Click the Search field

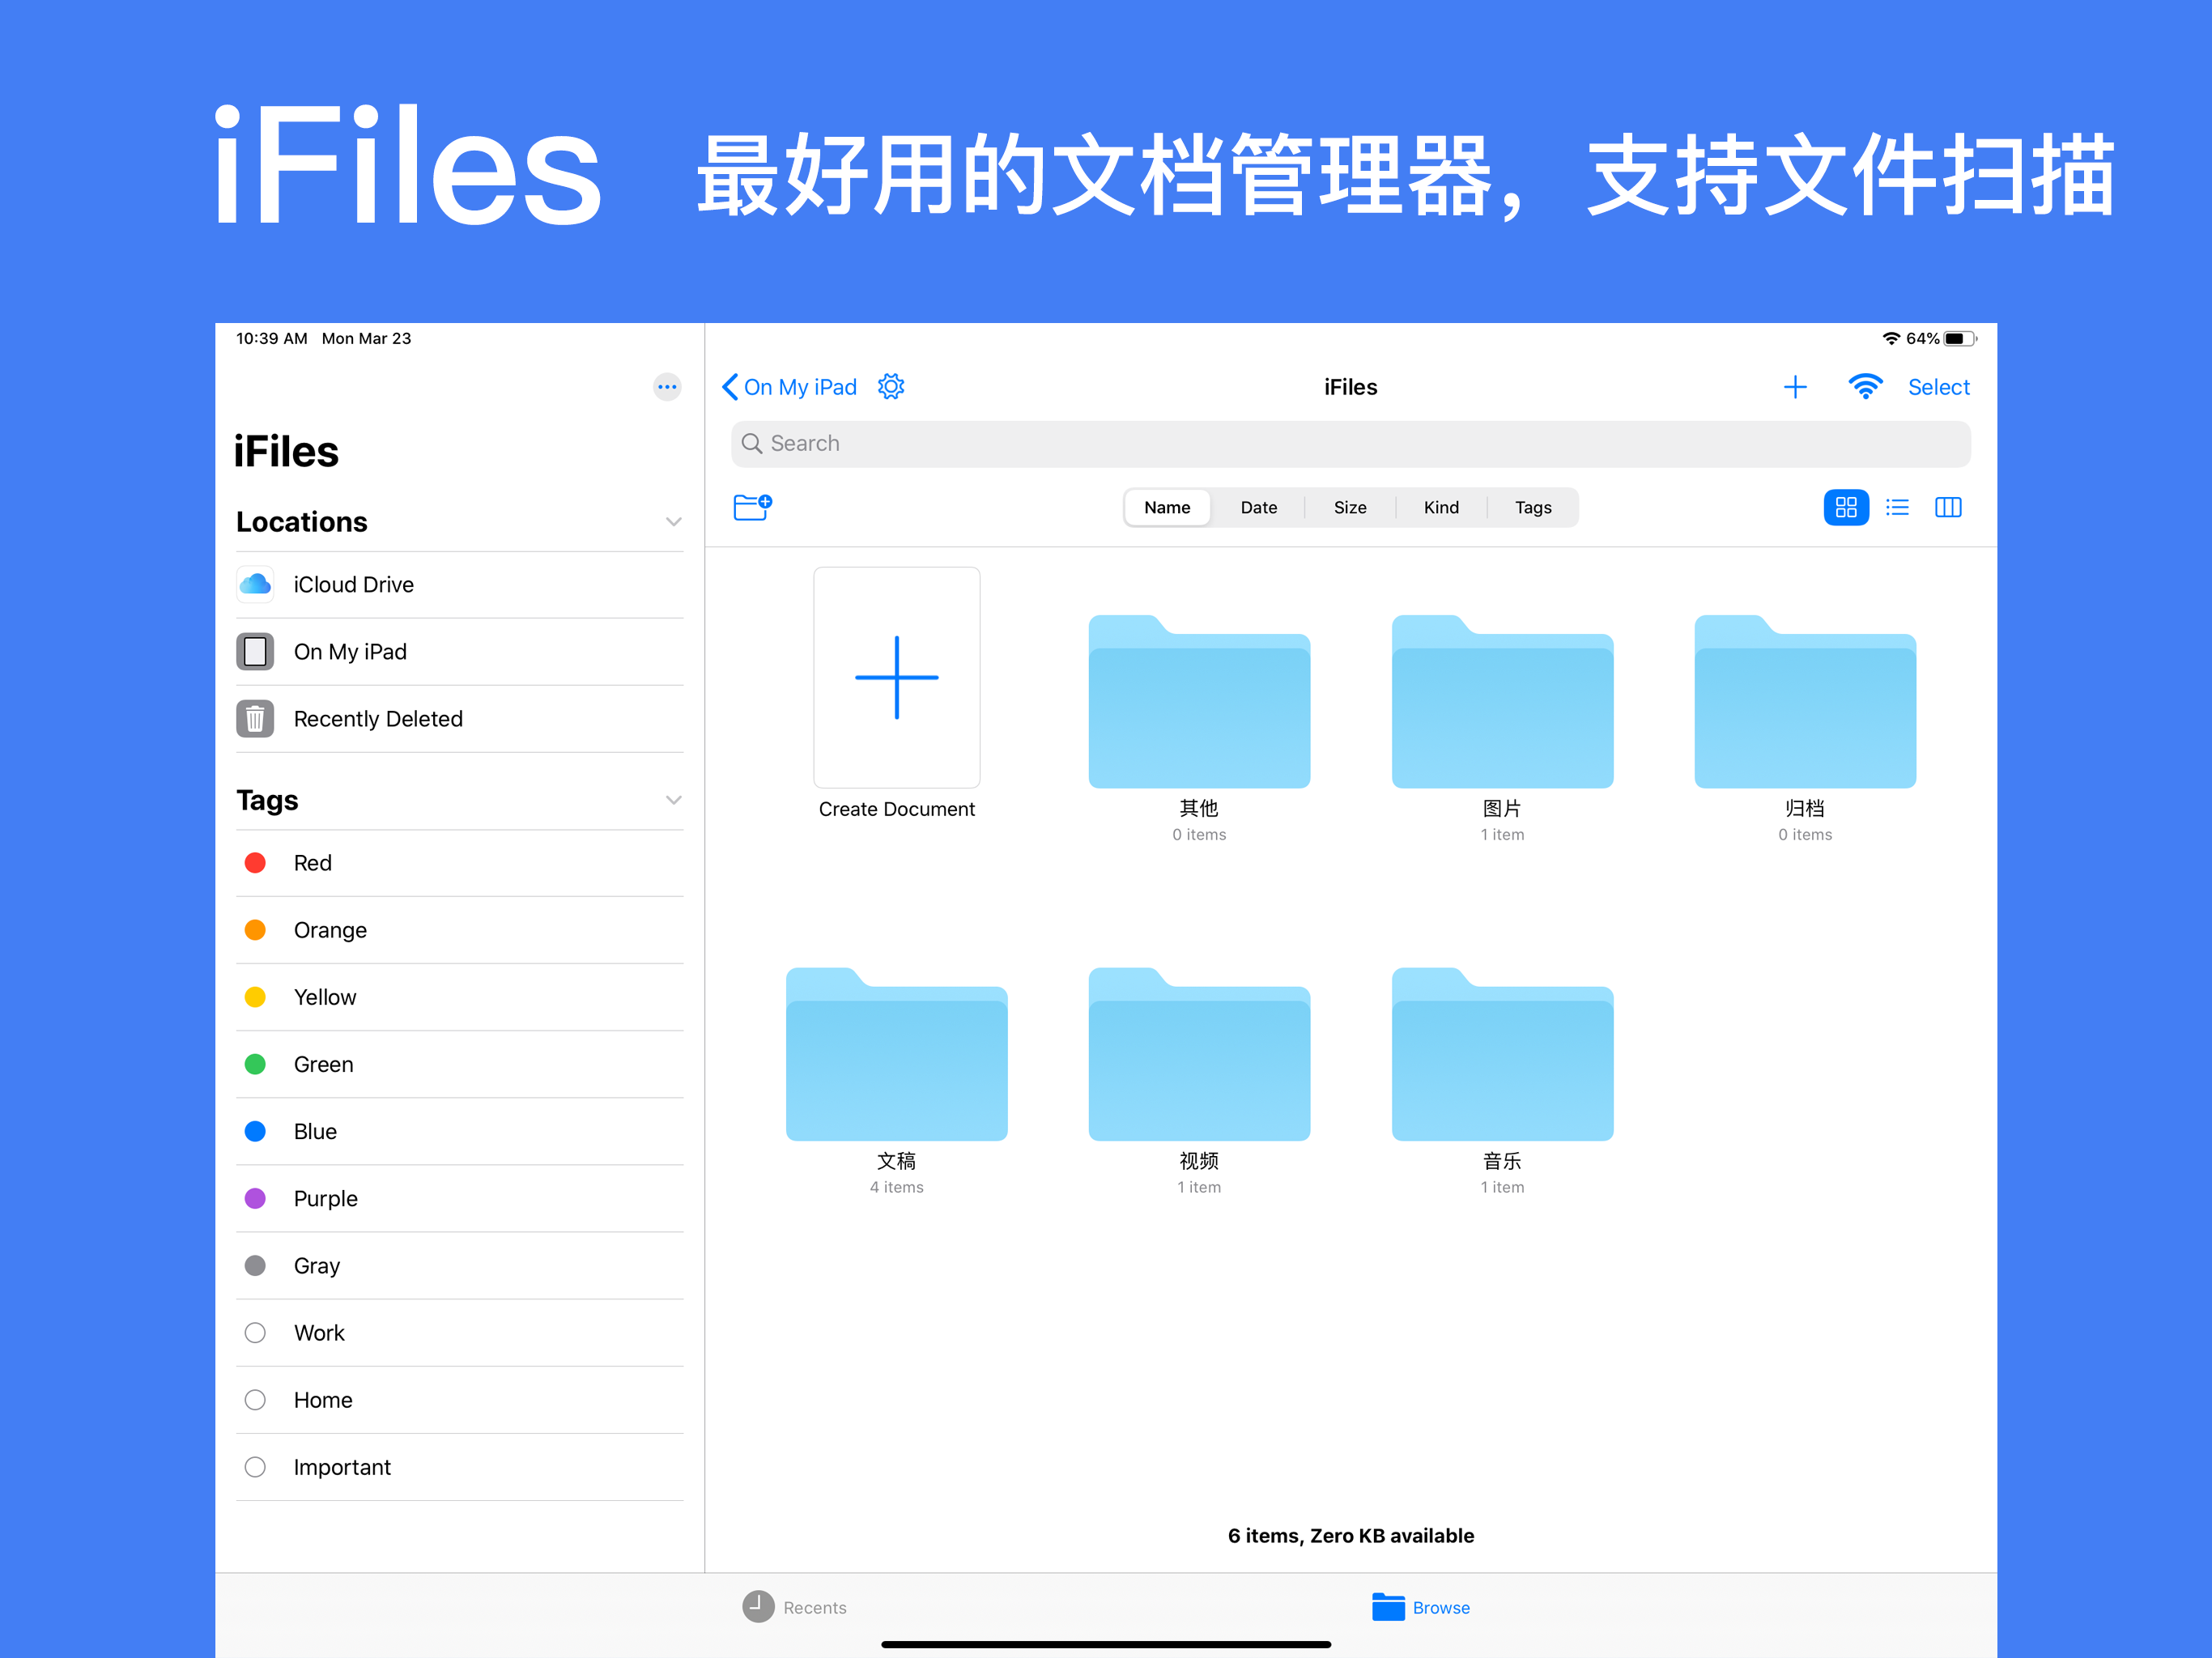[1350, 443]
